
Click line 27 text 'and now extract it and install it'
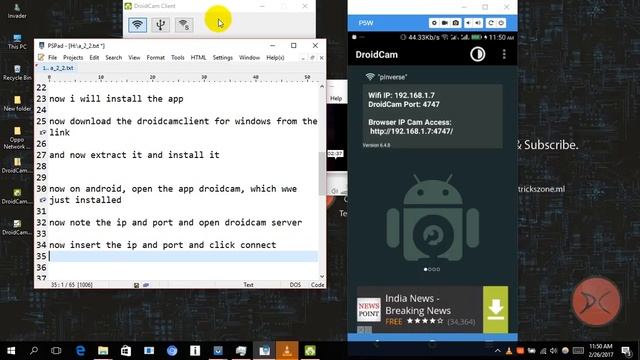point(134,155)
